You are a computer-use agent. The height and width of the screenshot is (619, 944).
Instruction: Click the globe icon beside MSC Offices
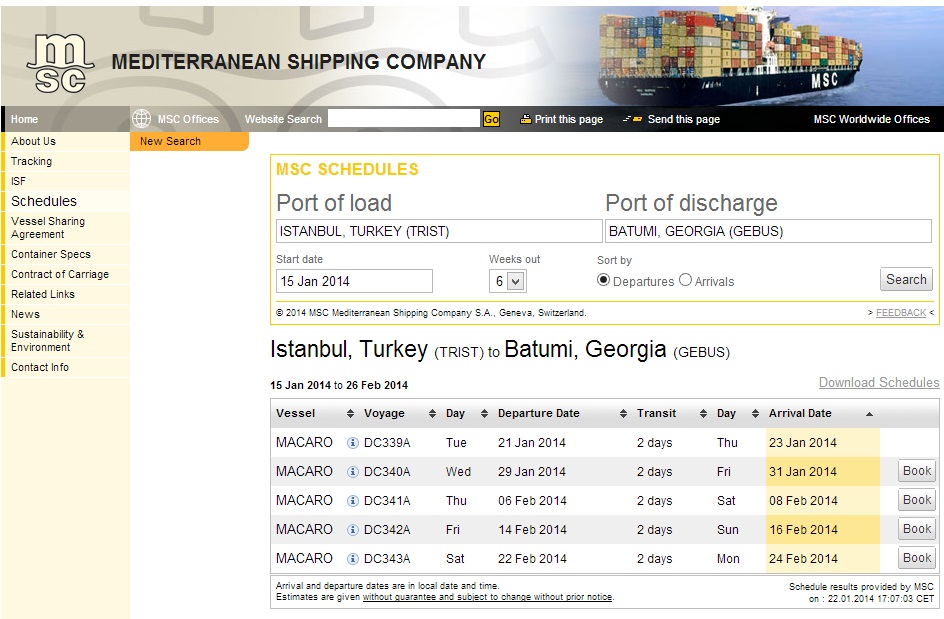141,119
